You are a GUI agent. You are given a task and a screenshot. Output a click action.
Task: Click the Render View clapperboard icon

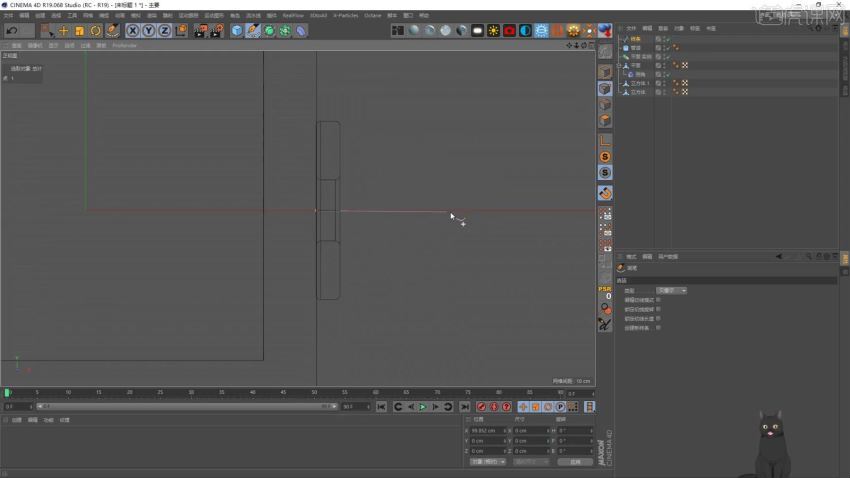point(200,30)
